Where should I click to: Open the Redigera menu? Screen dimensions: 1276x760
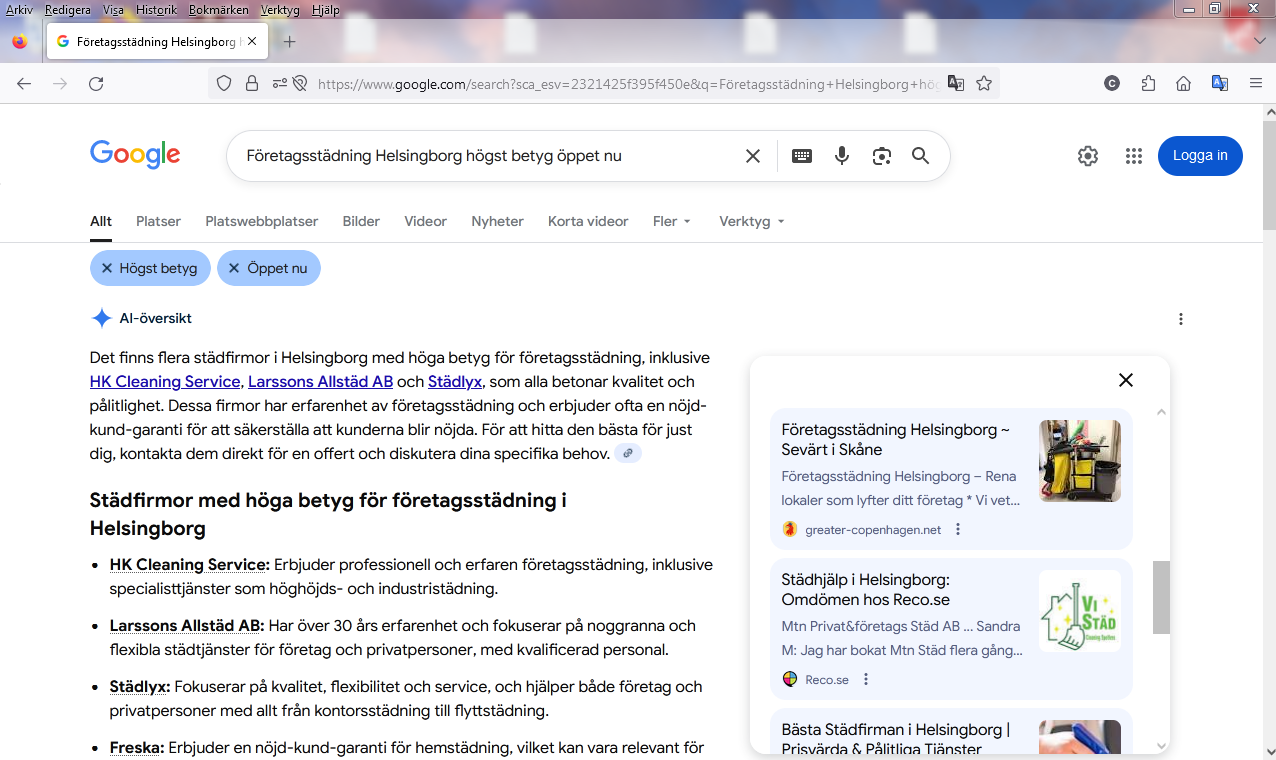(x=67, y=10)
